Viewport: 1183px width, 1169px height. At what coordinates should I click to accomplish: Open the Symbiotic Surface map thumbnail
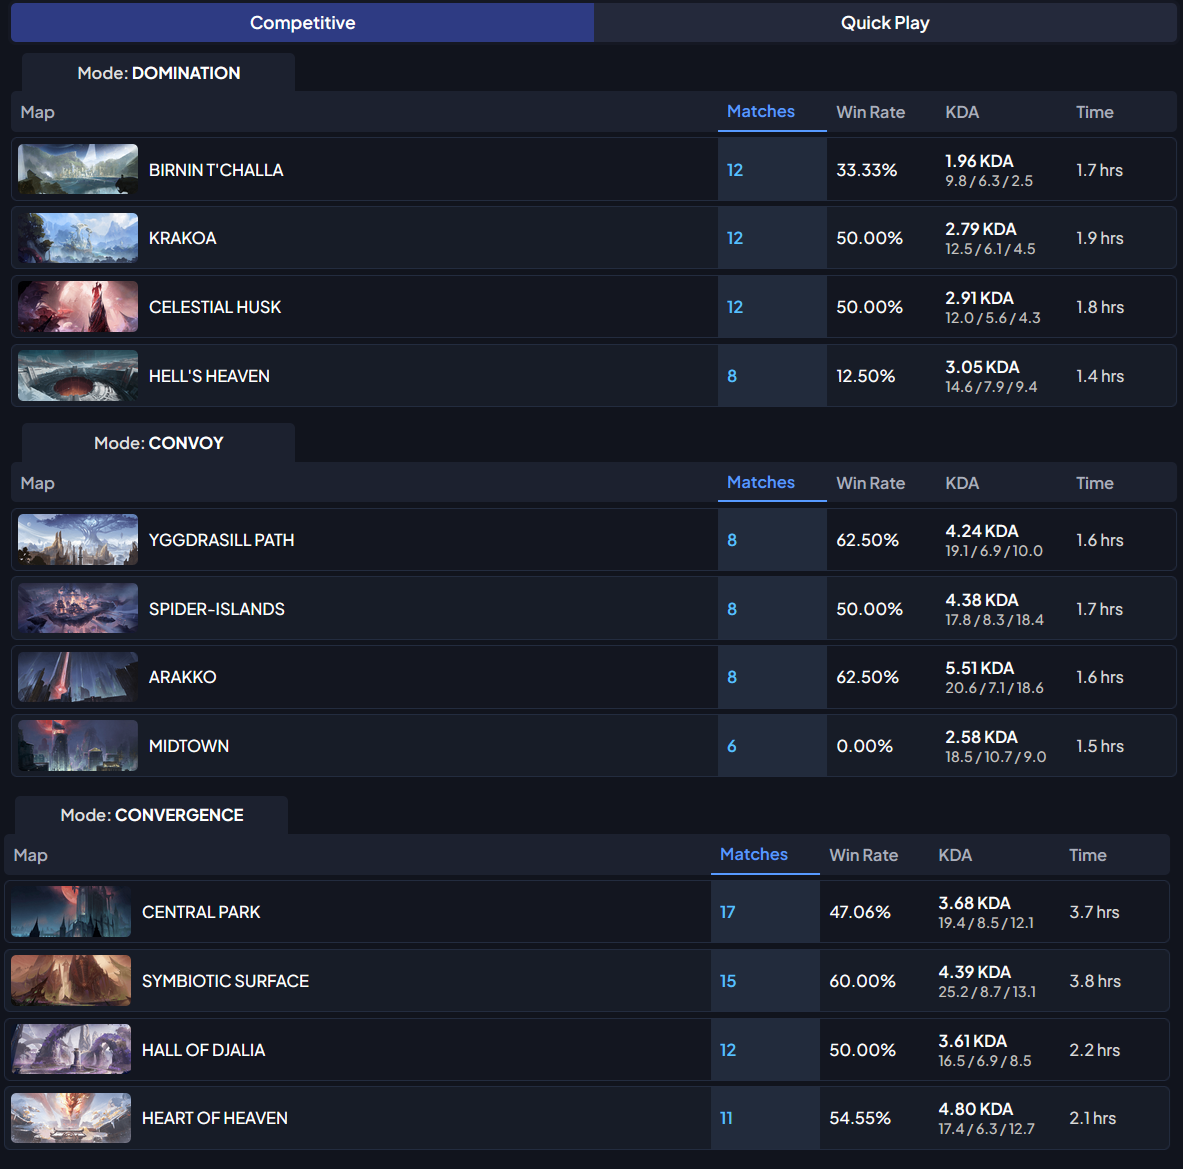pyautogui.click(x=71, y=980)
